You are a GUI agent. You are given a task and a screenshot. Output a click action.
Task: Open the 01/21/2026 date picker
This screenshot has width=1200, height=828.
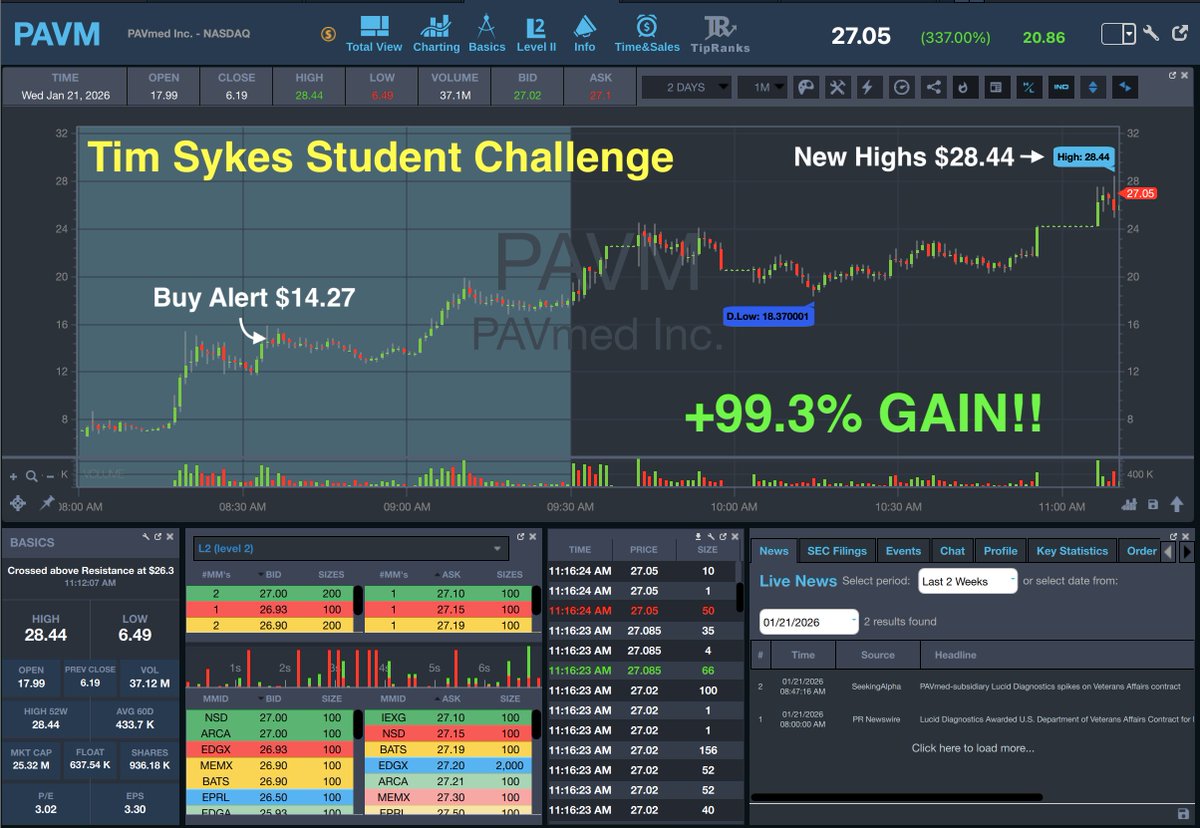click(x=809, y=621)
